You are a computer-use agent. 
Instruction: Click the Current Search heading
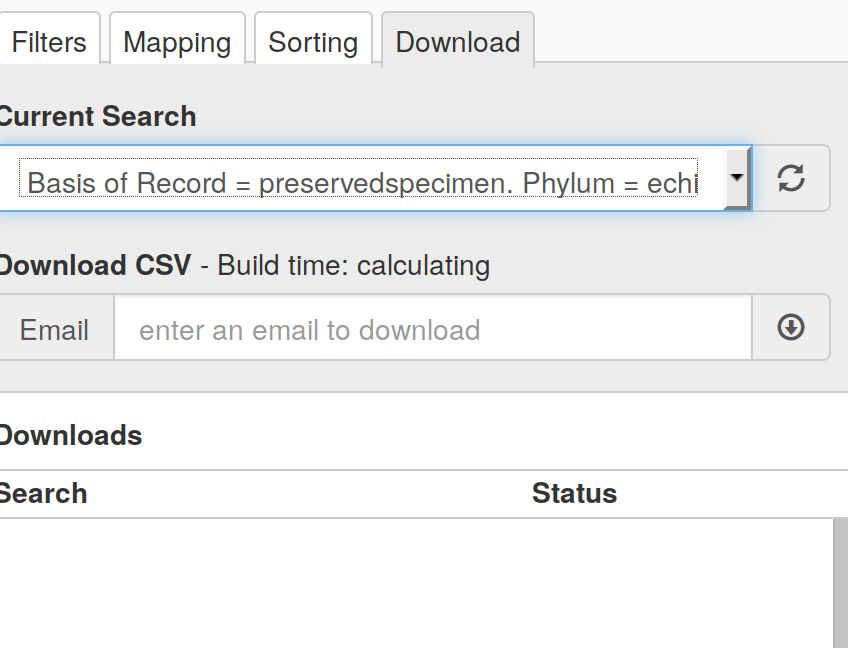click(x=97, y=116)
